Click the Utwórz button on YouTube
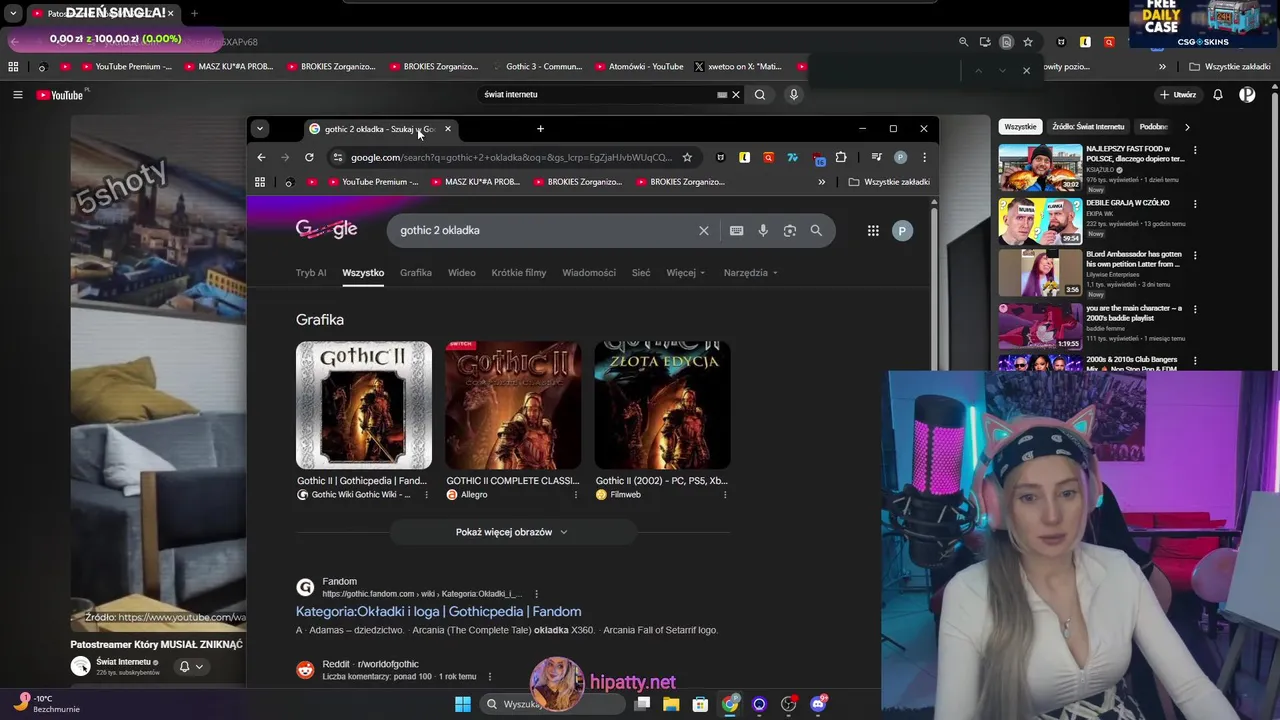The height and width of the screenshot is (720, 1280). point(1178,94)
